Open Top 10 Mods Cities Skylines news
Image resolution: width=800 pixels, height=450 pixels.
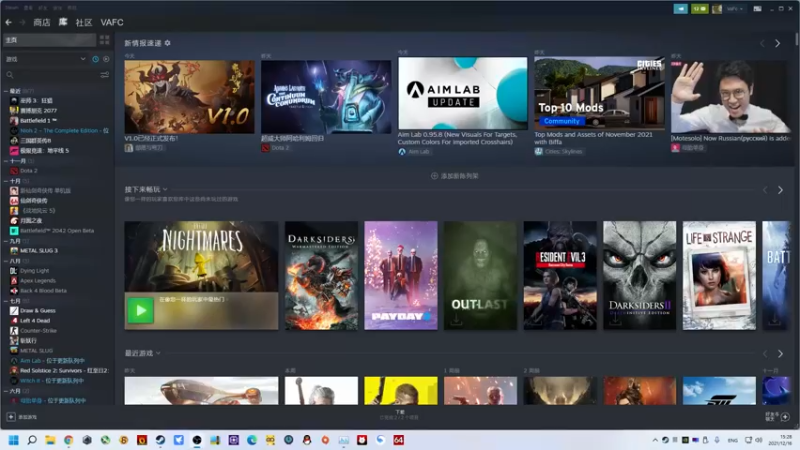pyautogui.click(x=599, y=93)
